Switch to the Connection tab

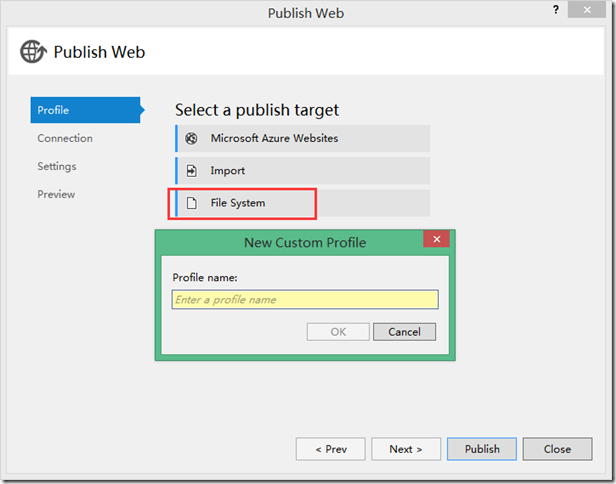coord(65,138)
